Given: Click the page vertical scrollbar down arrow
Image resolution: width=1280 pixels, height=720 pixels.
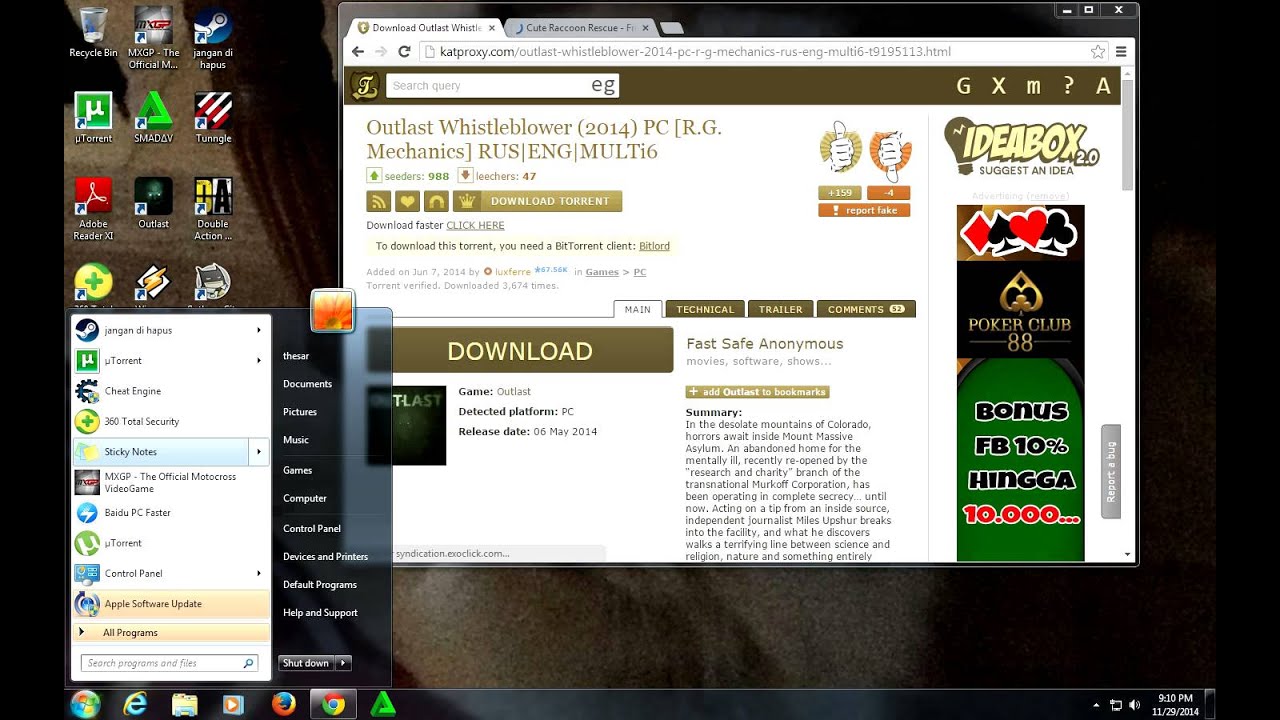Looking at the screenshot, I should click(x=1128, y=554).
